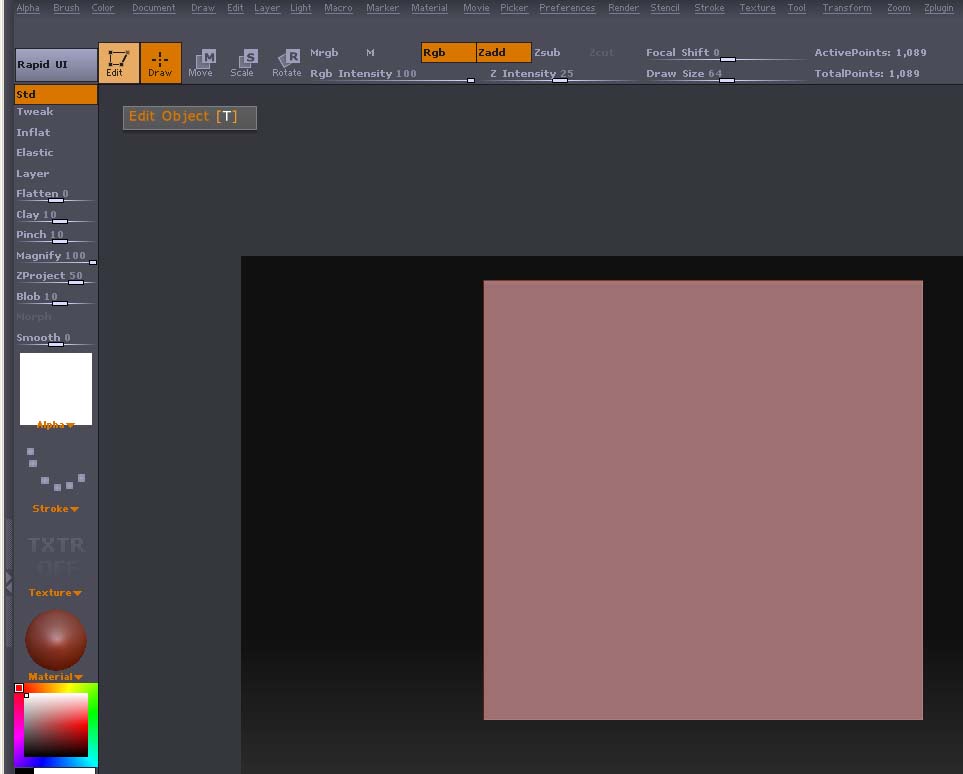Toggle the Mrgb paint mode

[324, 53]
